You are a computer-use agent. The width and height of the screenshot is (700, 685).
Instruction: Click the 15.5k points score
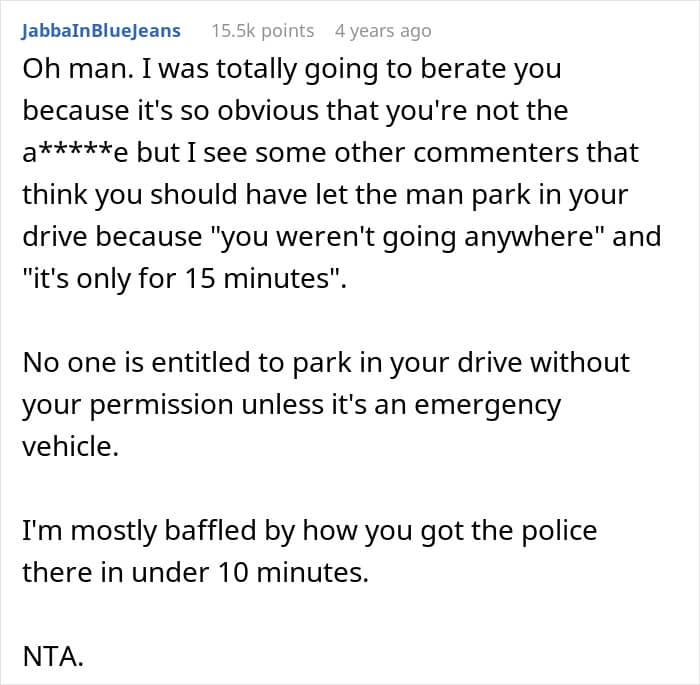coord(262,30)
